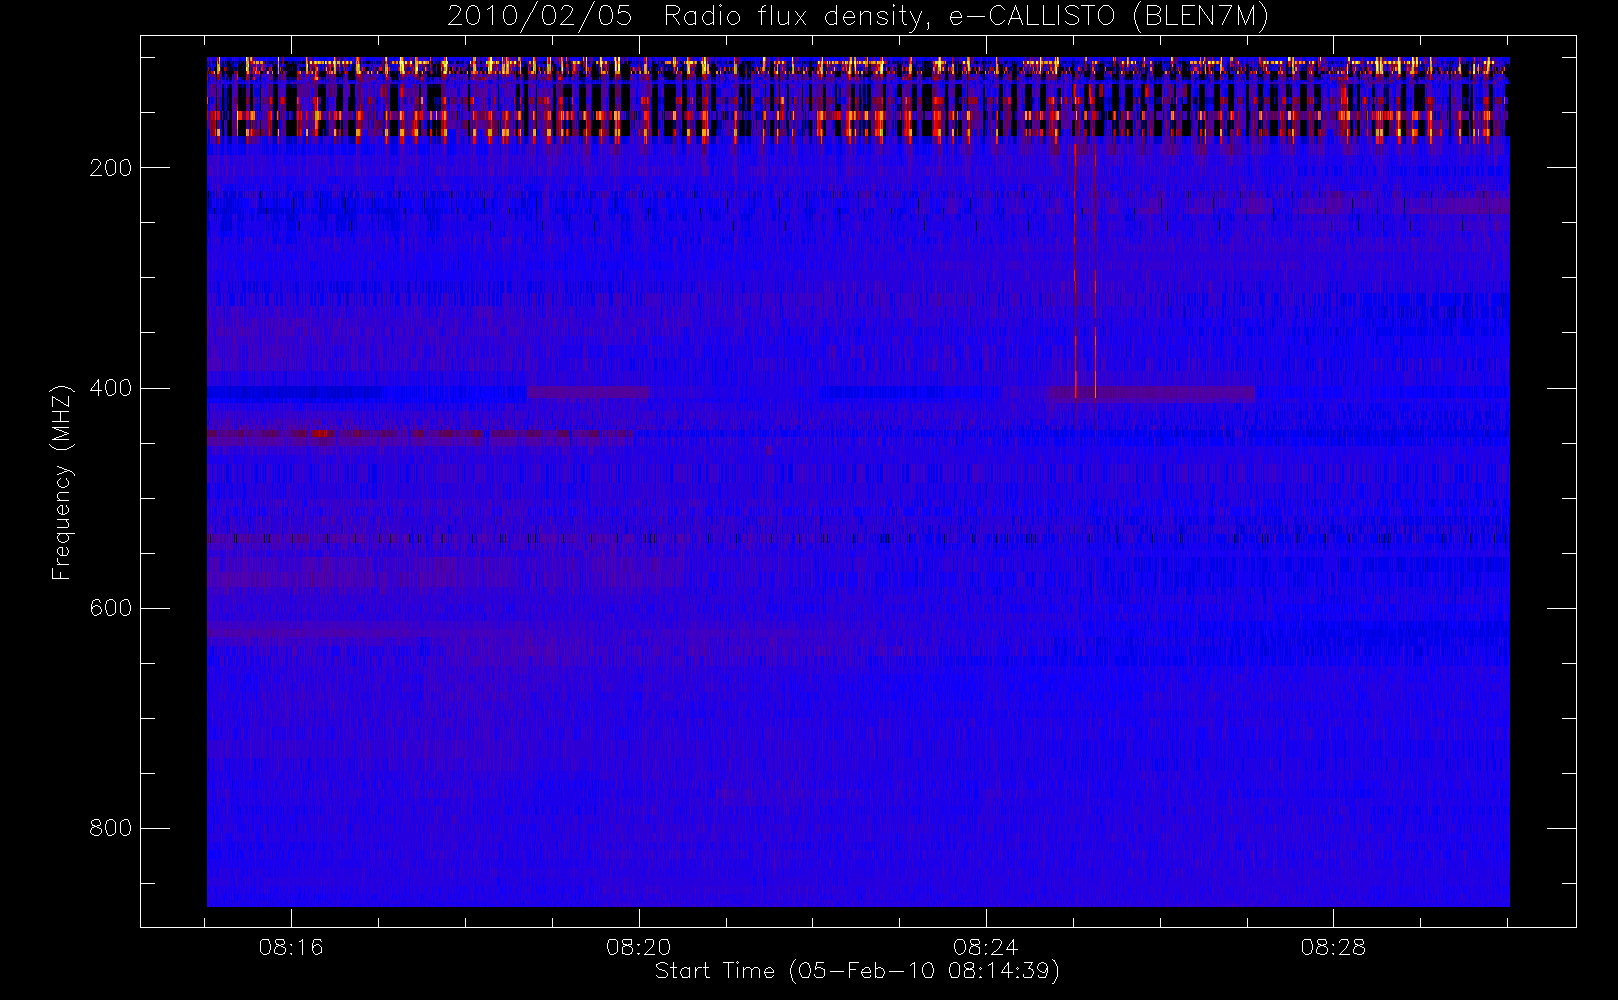Click the 'Start Time (05-Feb-10 08:14:39)' label
Viewport: 1618px width, 1000px height.
coord(857,971)
